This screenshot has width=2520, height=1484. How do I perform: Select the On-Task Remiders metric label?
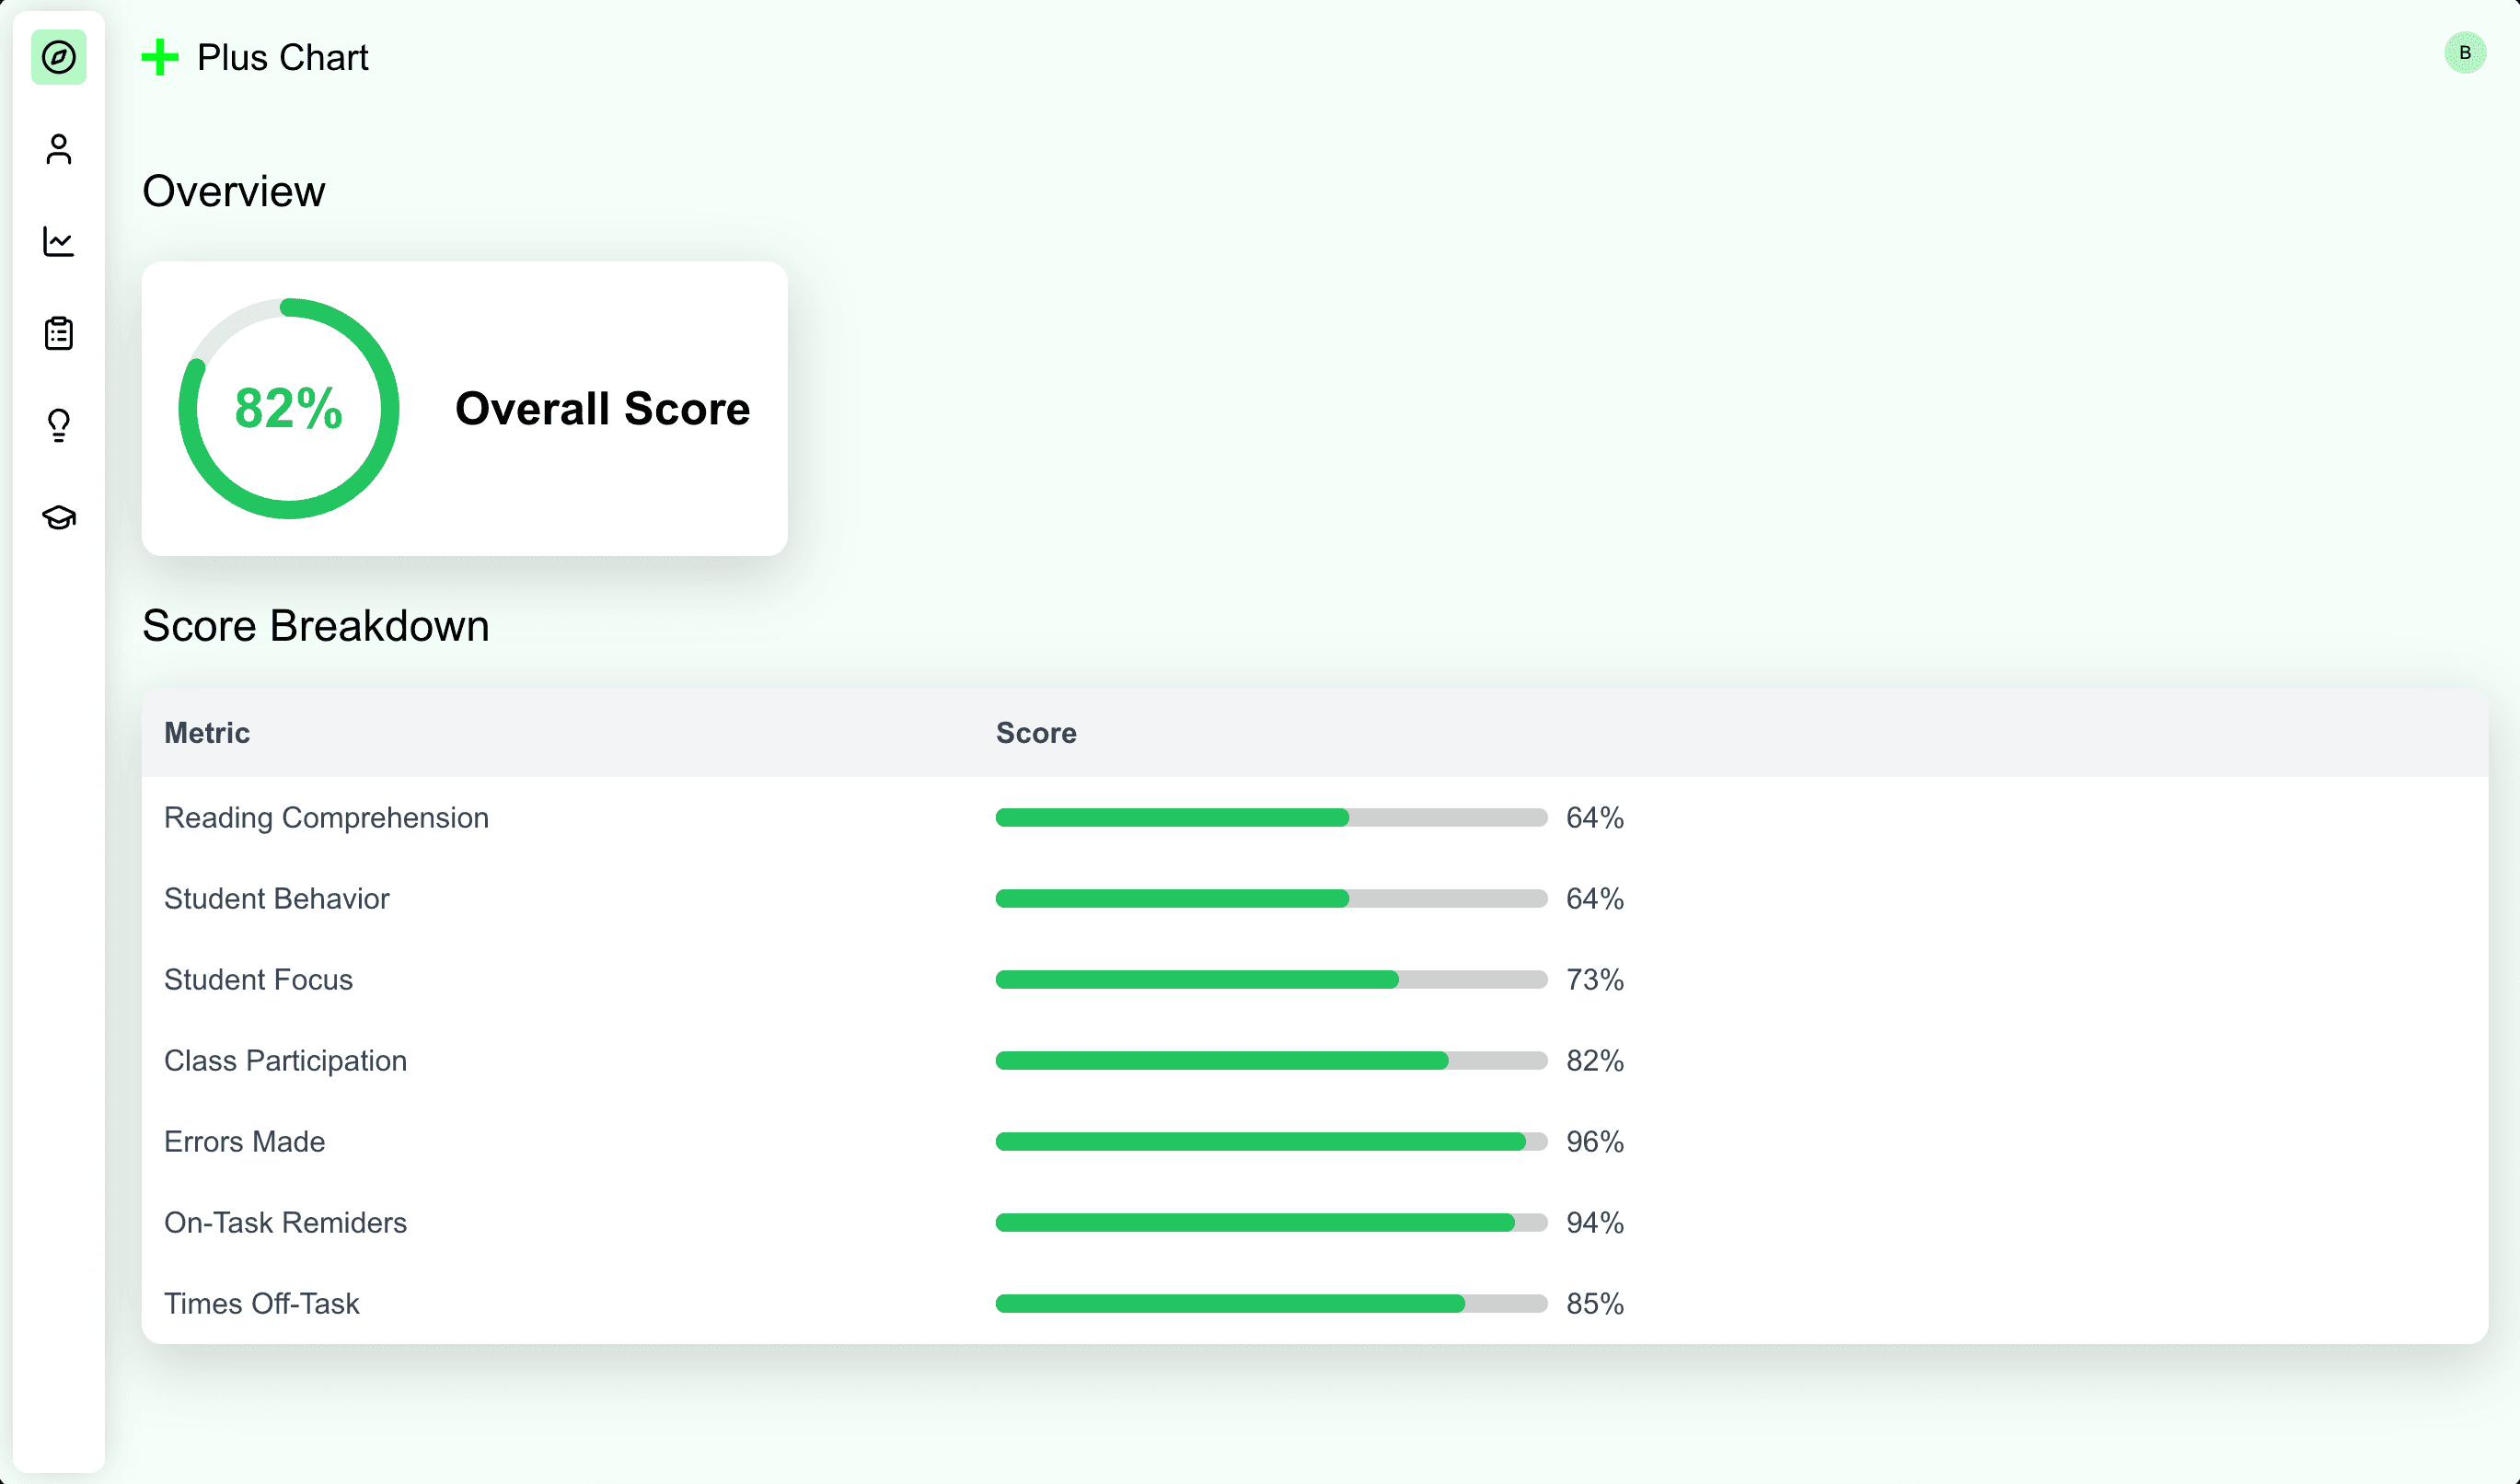285,1222
